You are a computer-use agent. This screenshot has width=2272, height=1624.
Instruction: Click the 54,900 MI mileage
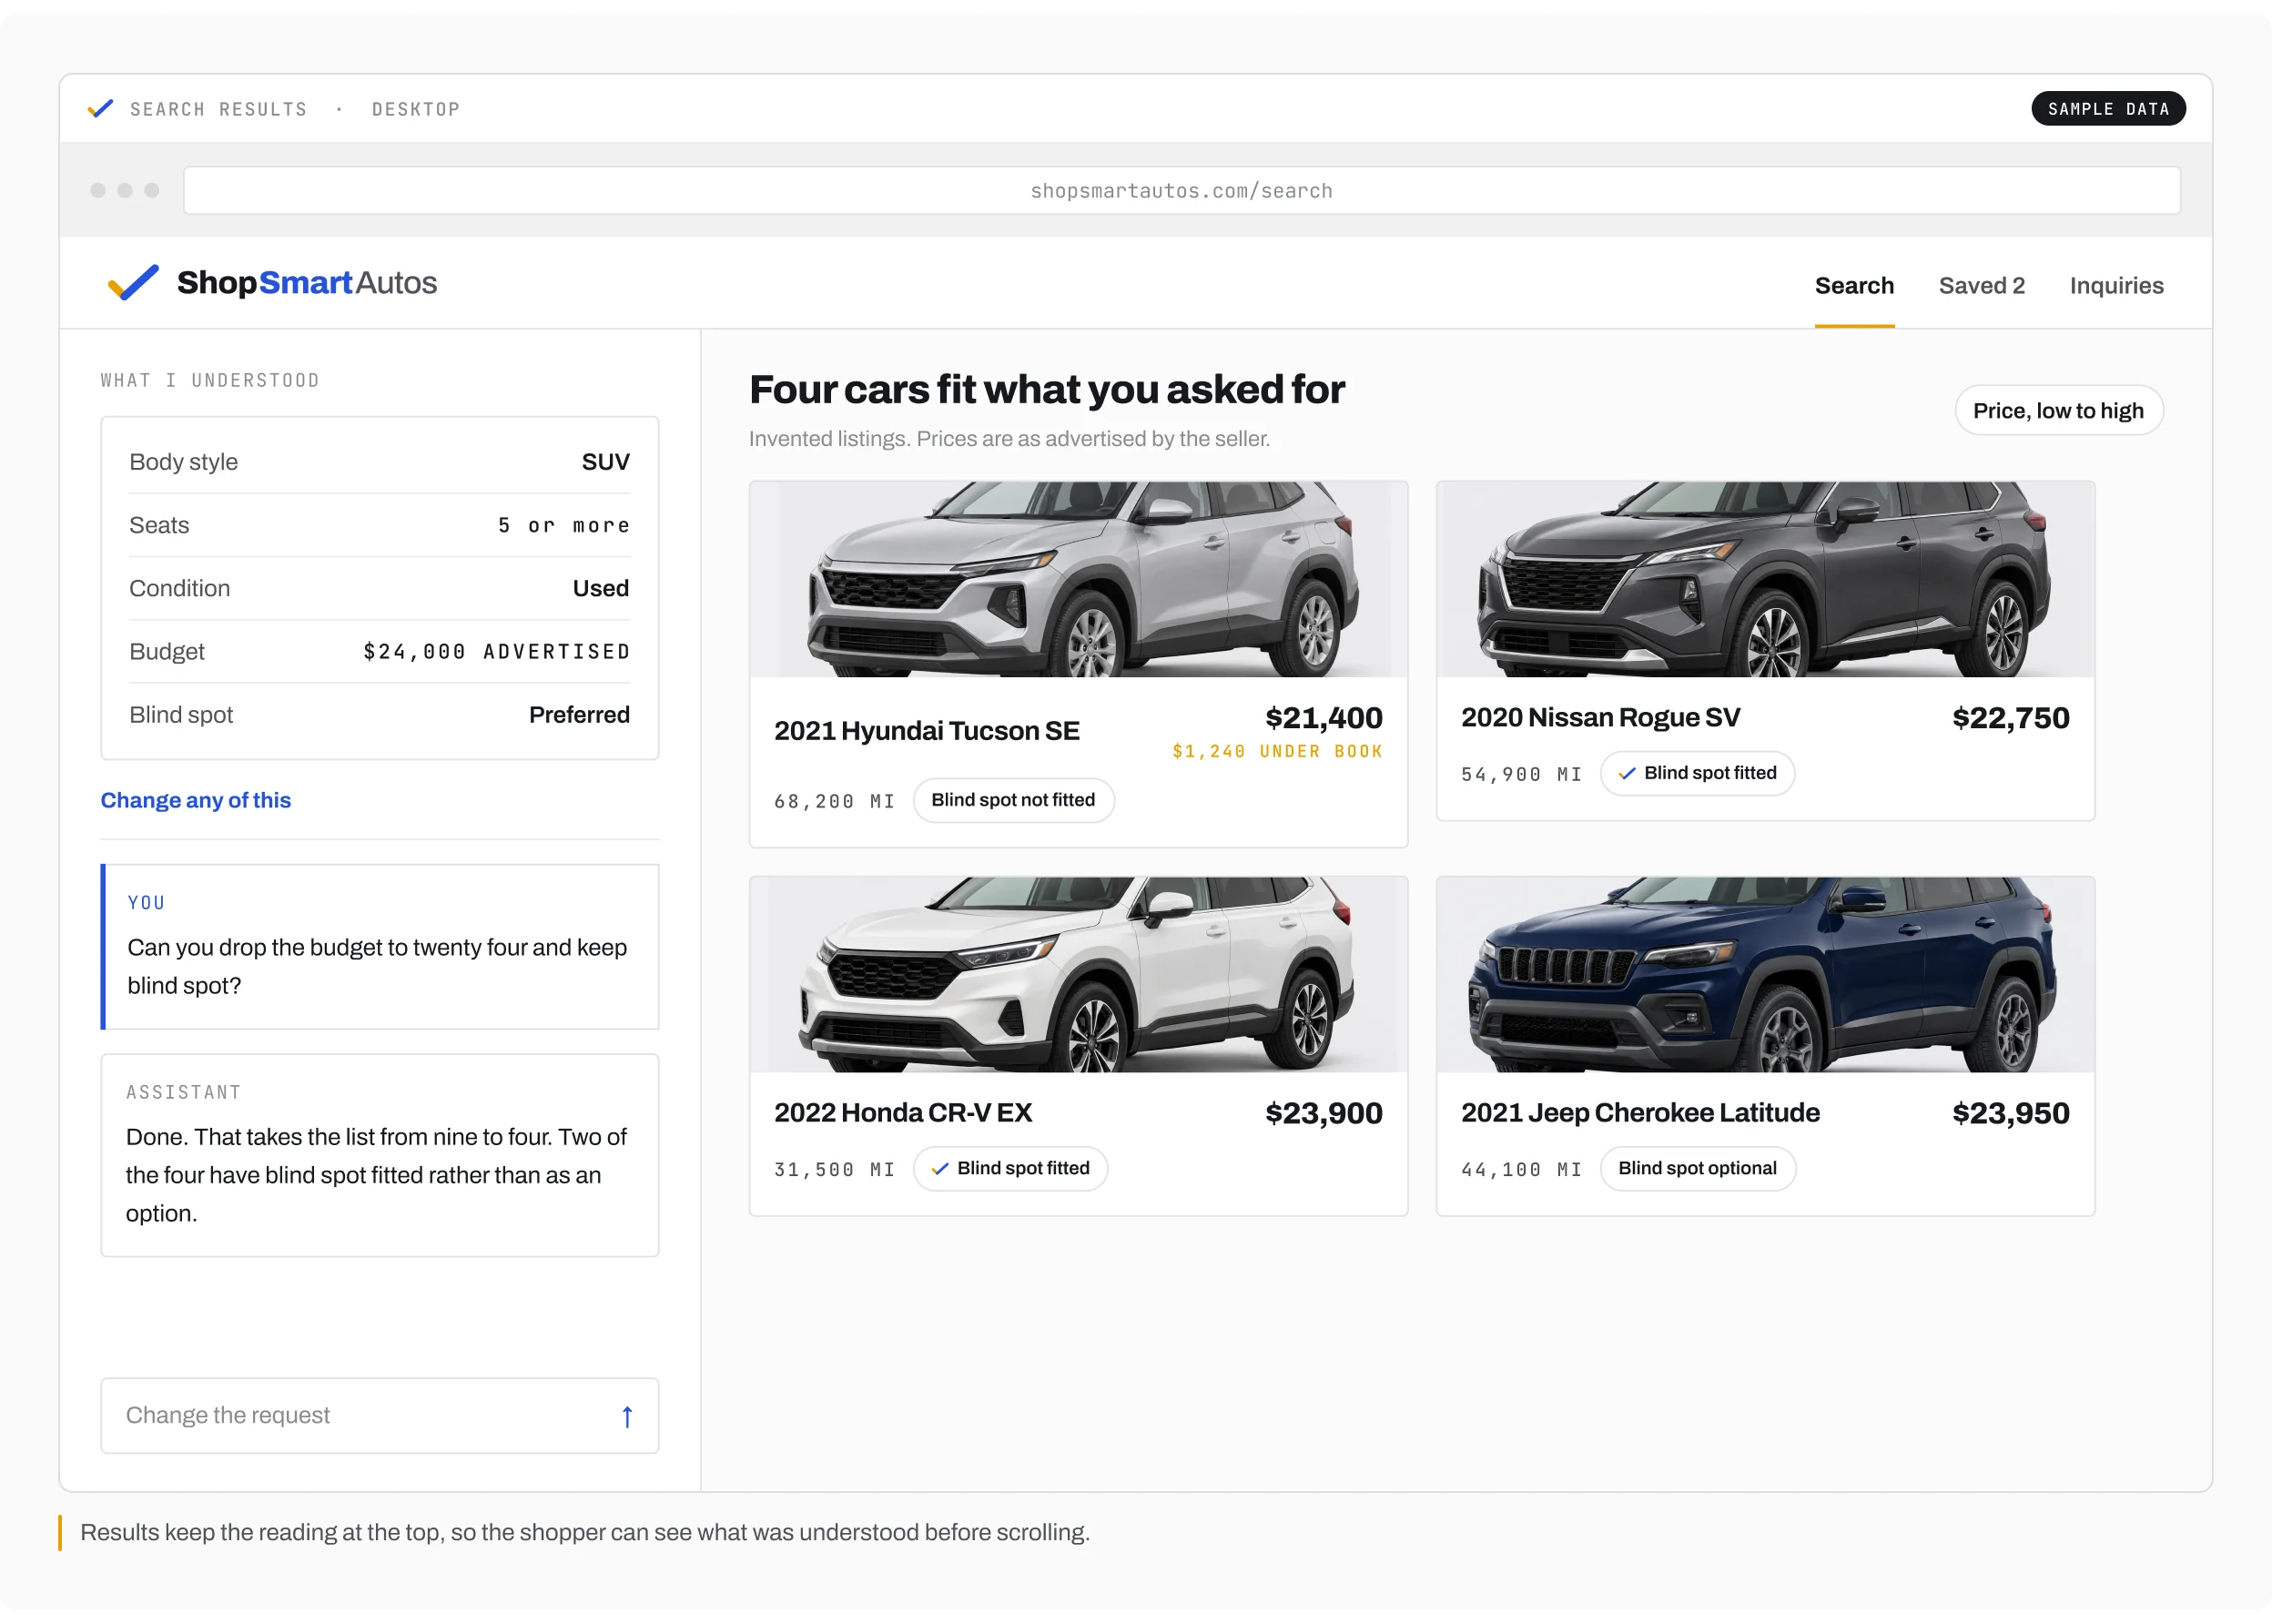point(1521,774)
